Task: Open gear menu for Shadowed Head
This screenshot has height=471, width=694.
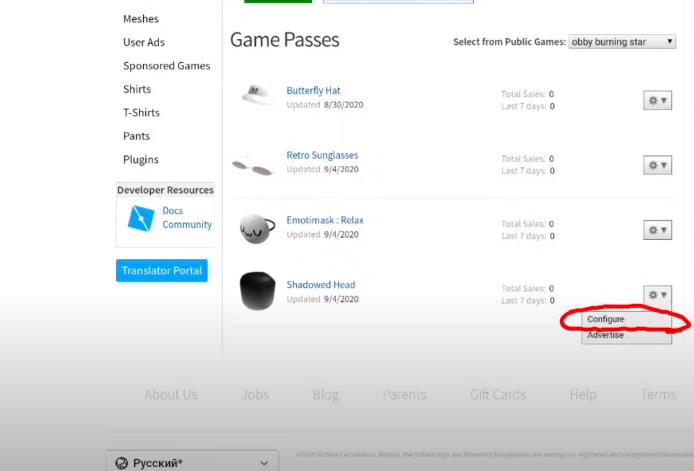Action: pos(657,295)
